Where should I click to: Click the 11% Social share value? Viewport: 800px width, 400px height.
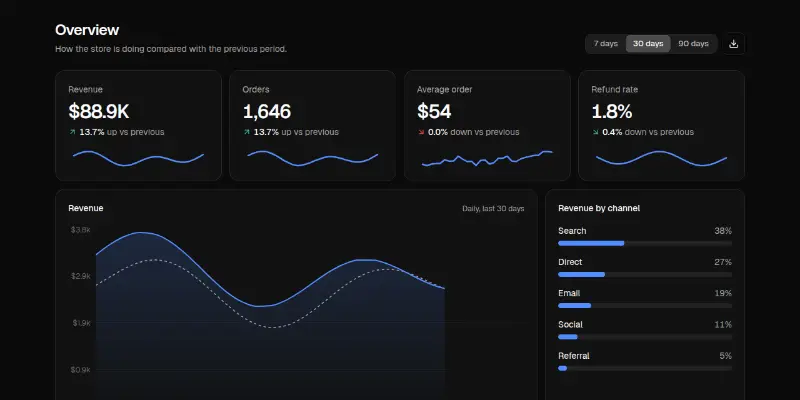click(x=723, y=324)
